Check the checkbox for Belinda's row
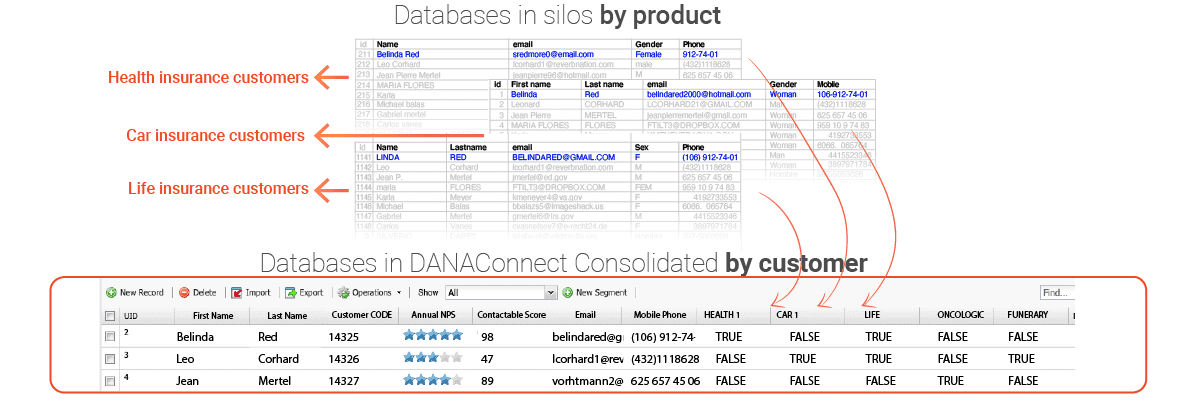 click(x=110, y=337)
